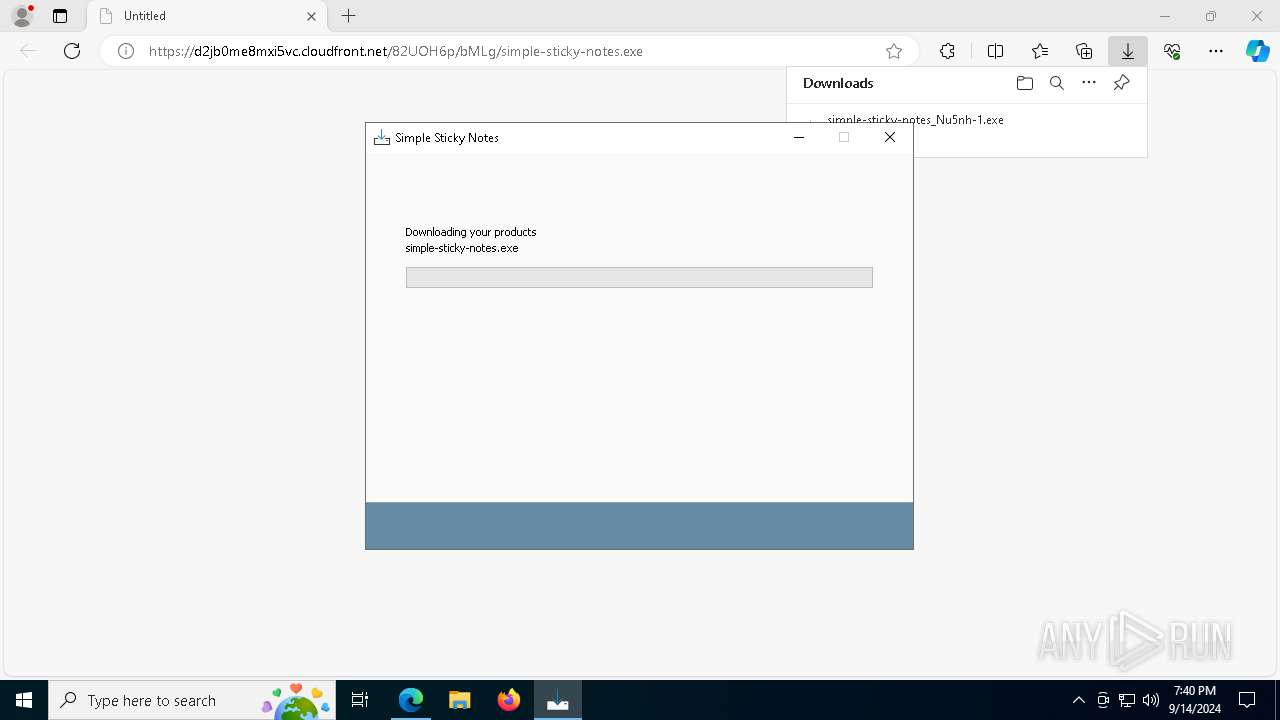Click the installer download progress bar
Viewport: 1280px width, 720px height.
(639, 277)
